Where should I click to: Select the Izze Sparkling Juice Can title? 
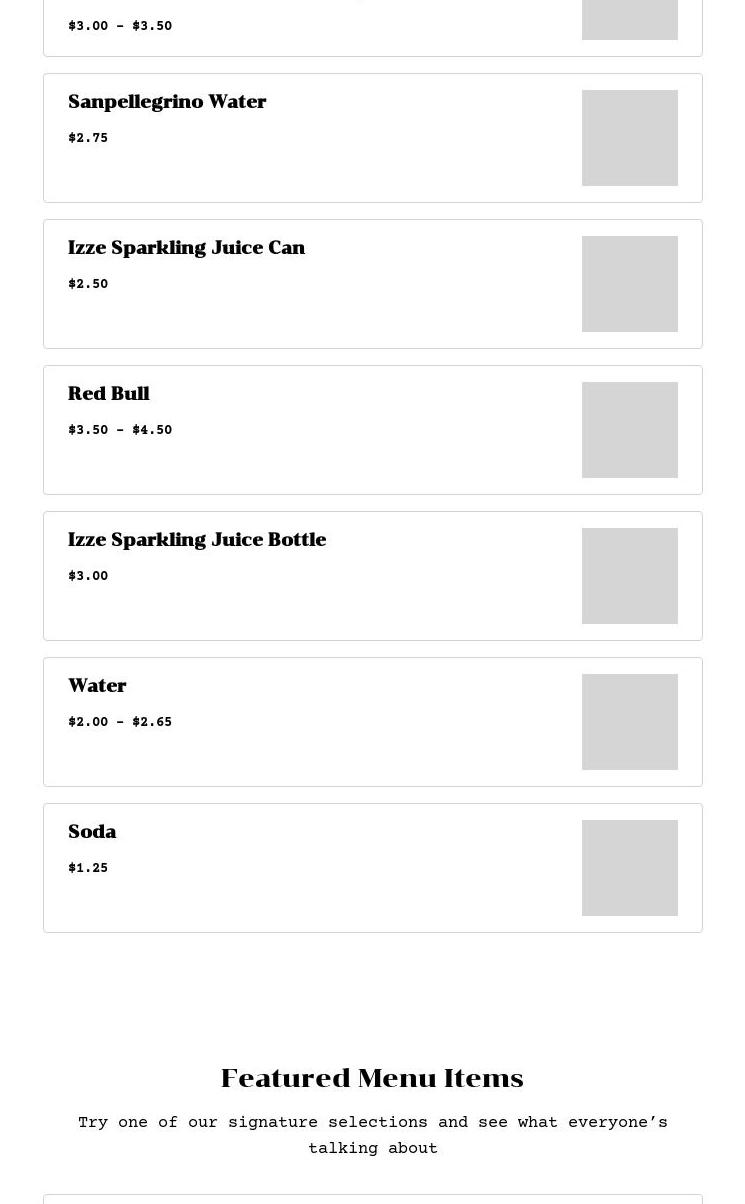[x=186, y=248]
